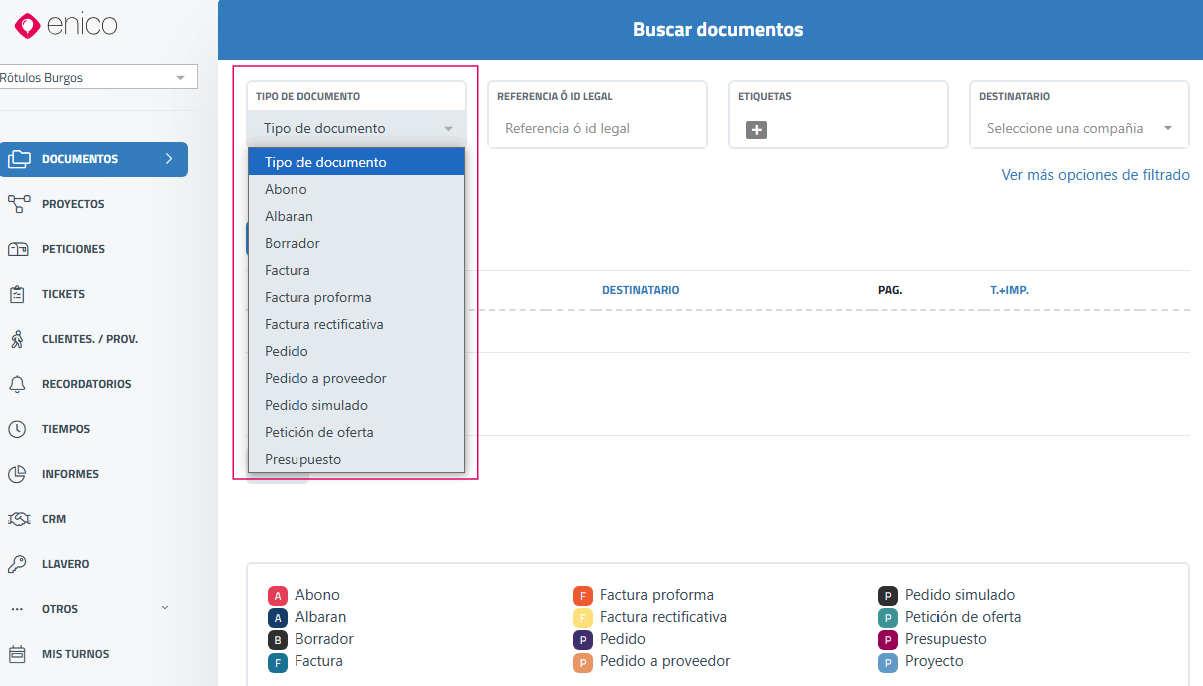Collapse the Tipo de documento dropdown

(x=356, y=128)
